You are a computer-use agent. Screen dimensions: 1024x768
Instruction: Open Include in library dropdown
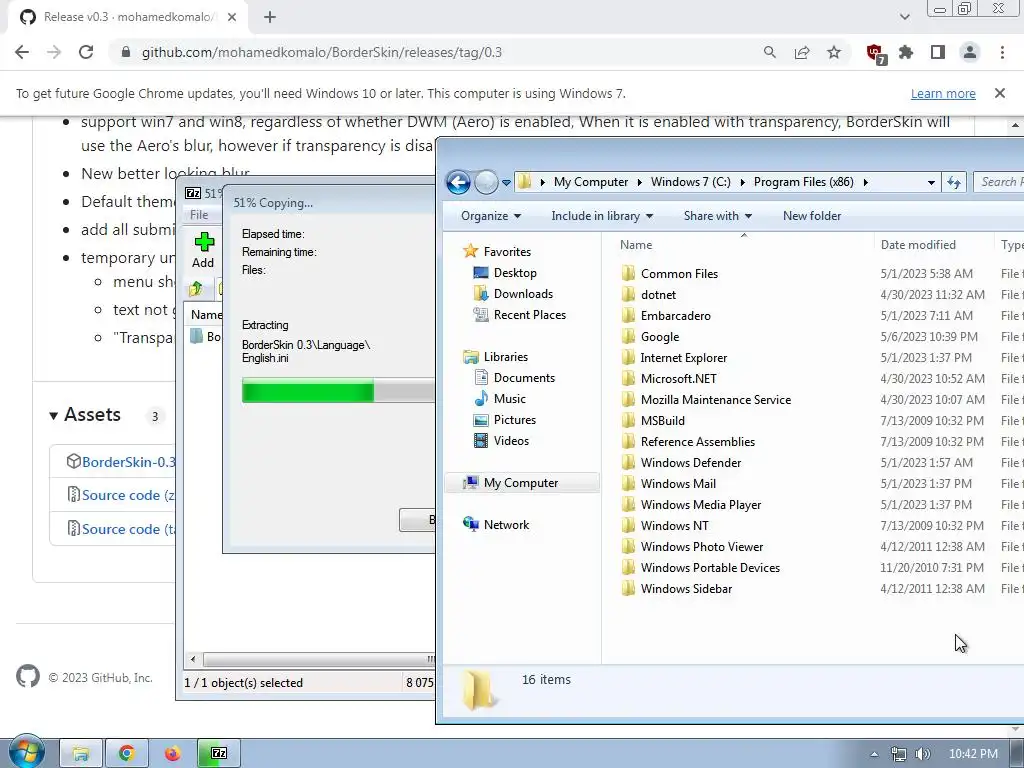click(601, 216)
